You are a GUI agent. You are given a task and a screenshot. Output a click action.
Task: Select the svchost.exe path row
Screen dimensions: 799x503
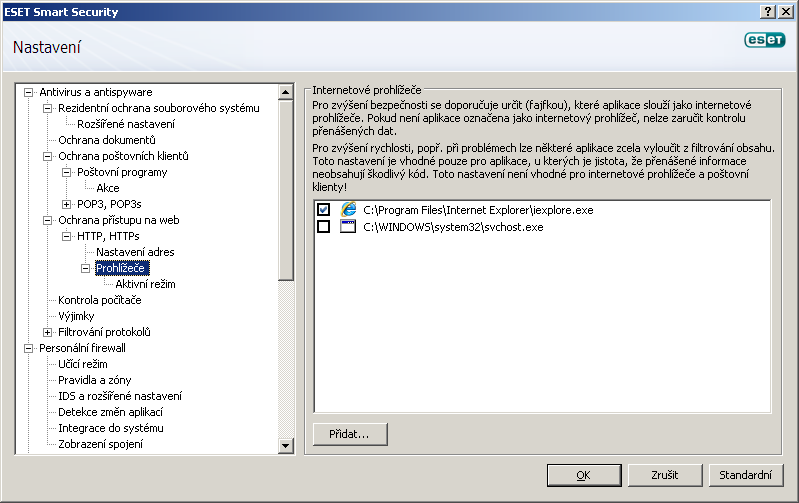point(453,227)
